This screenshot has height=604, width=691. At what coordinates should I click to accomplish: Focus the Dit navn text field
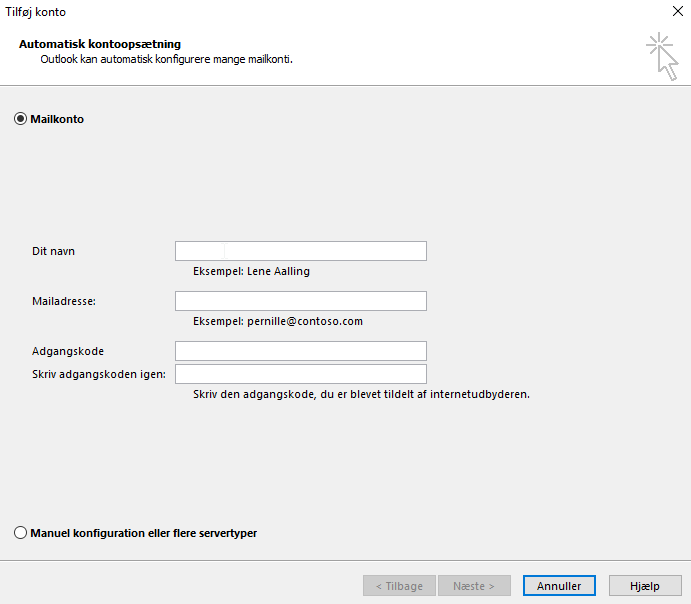301,251
